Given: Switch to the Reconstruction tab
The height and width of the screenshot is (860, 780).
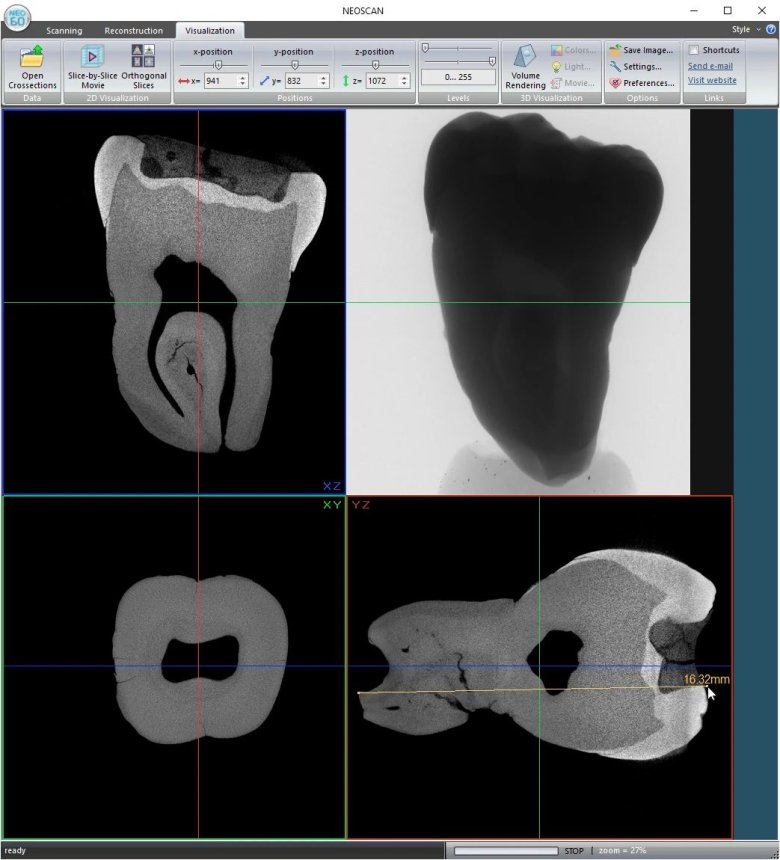Looking at the screenshot, I should click(x=133, y=31).
